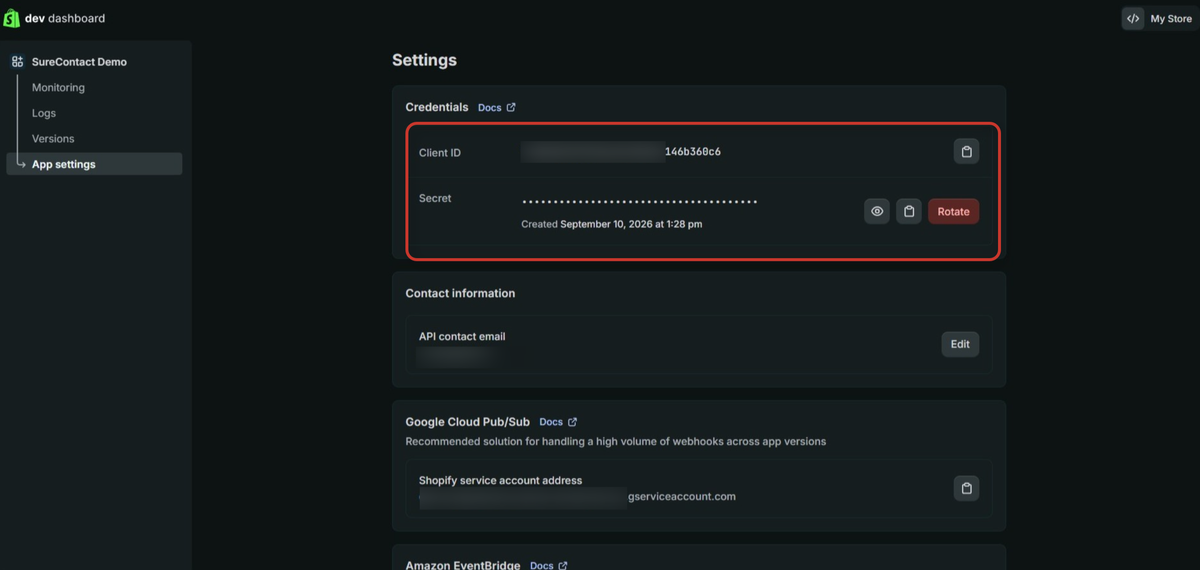
Task: Click the Contact information heading
Action: [x=460, y=293]
